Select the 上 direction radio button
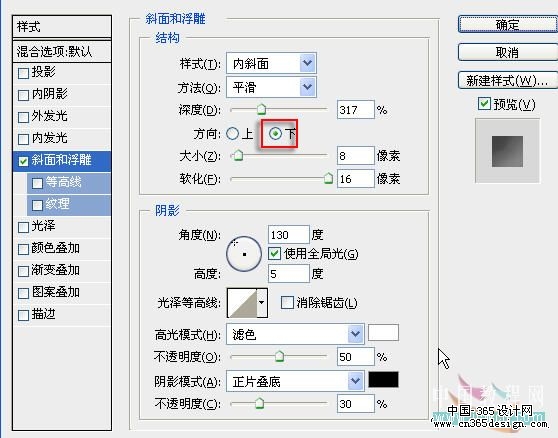 232,134
